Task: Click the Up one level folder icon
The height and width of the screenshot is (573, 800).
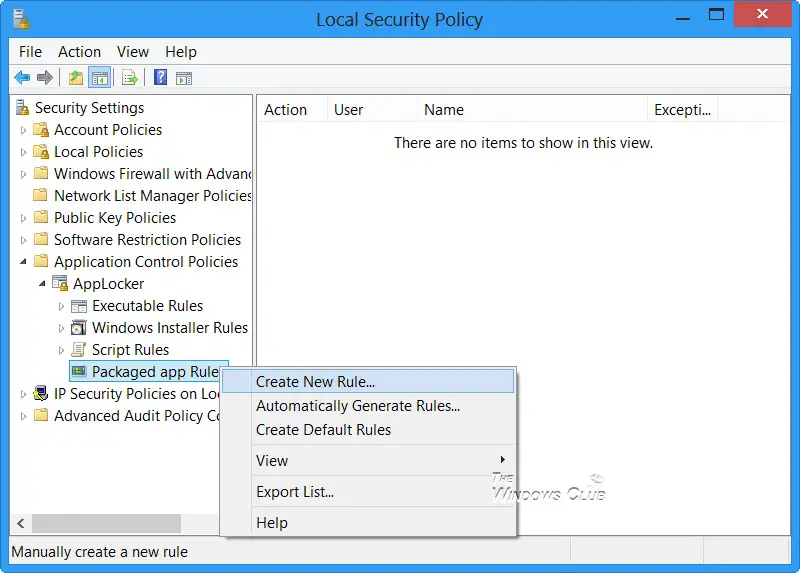Action: [76, 78]
